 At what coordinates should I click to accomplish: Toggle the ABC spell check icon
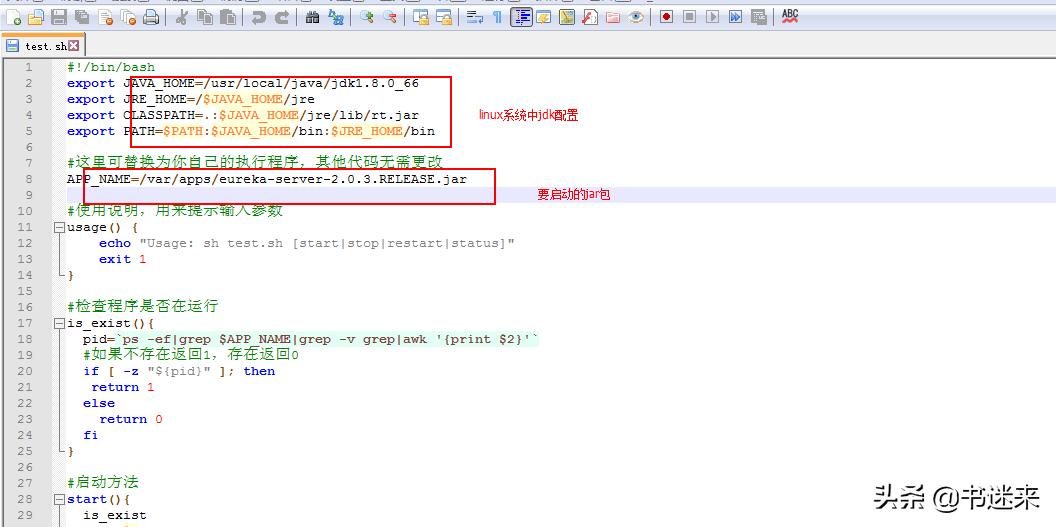click(790, 17)
